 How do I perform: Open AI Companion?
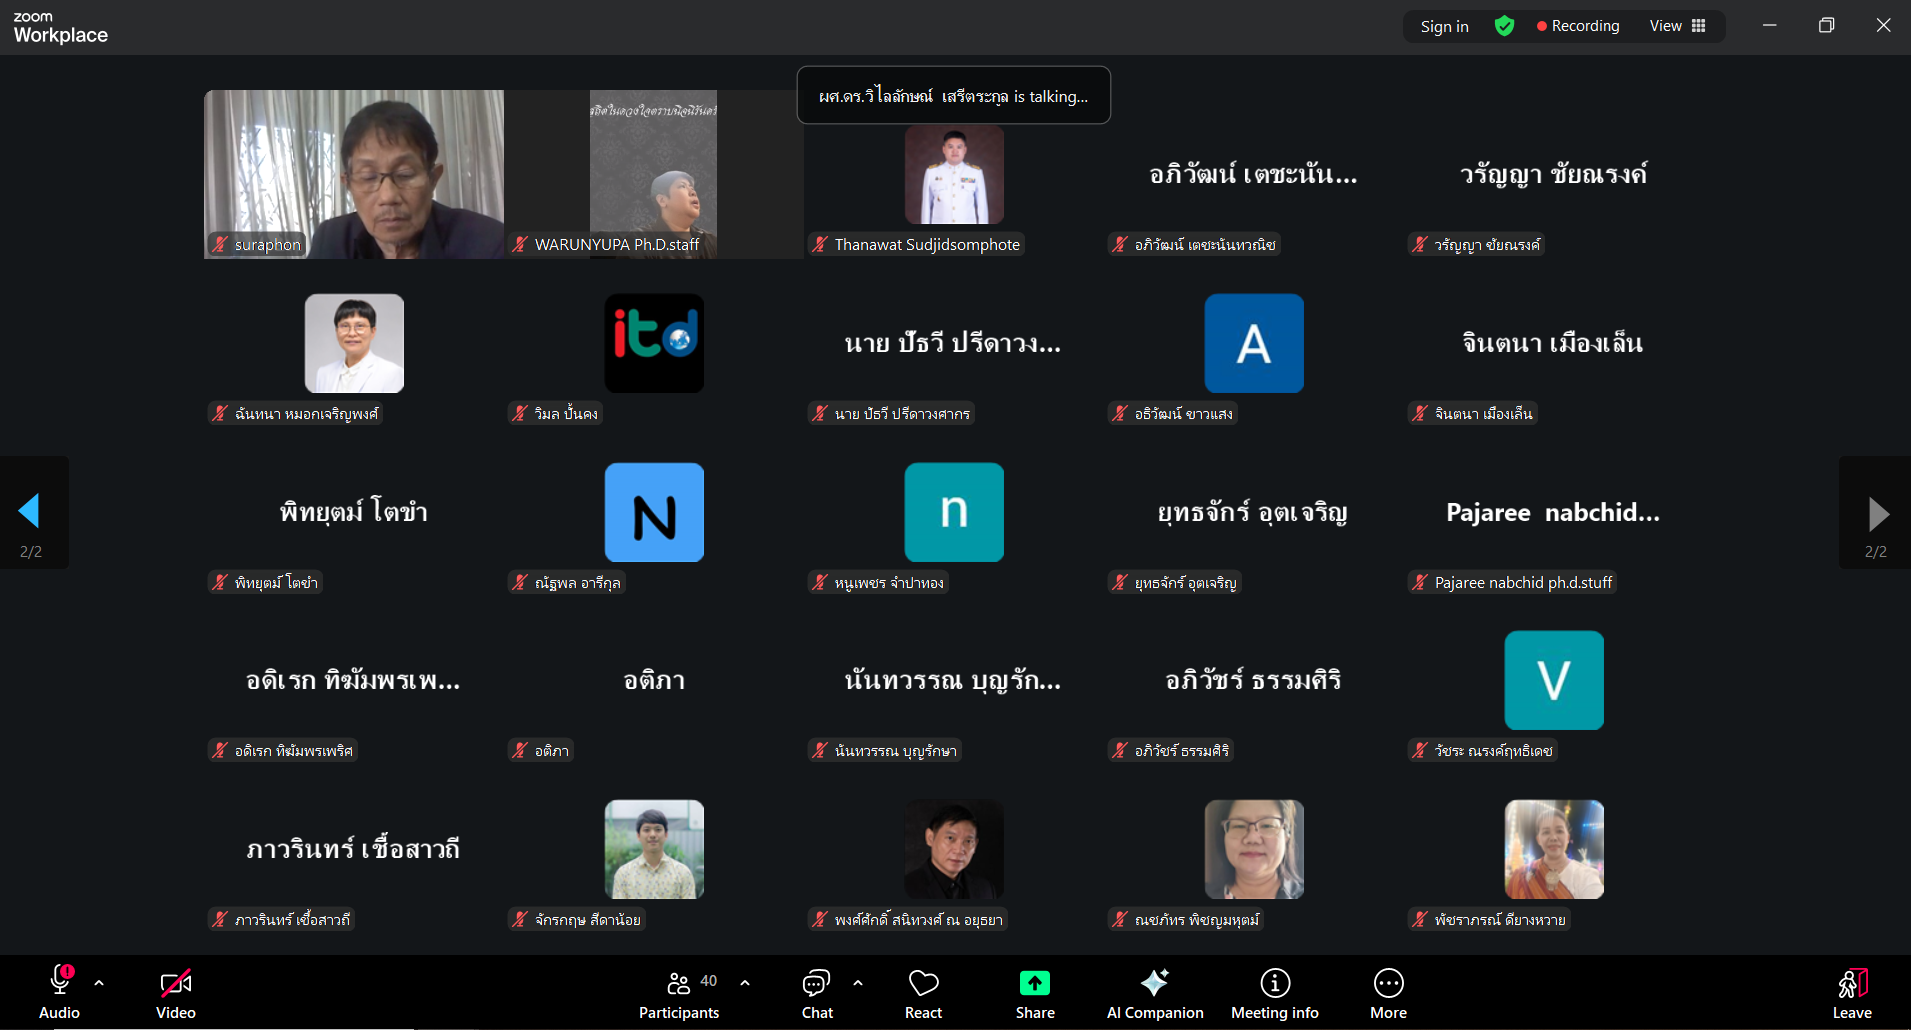(1154, 994)
